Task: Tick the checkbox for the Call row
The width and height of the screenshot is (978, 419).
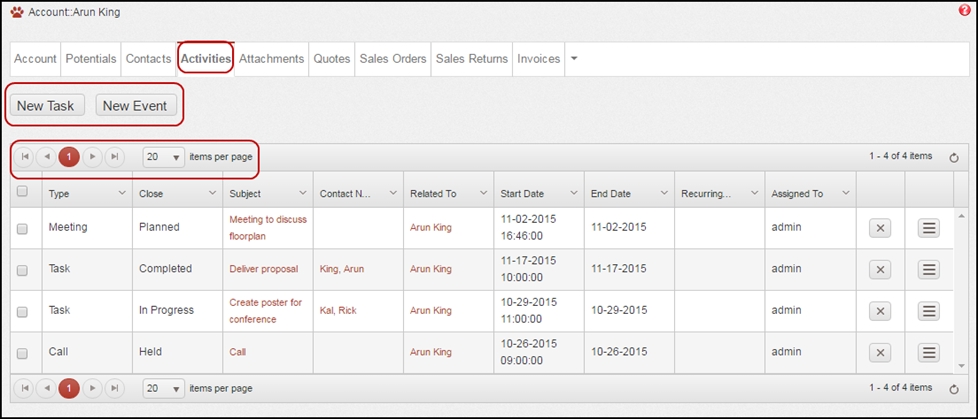Action: point(22,354)
